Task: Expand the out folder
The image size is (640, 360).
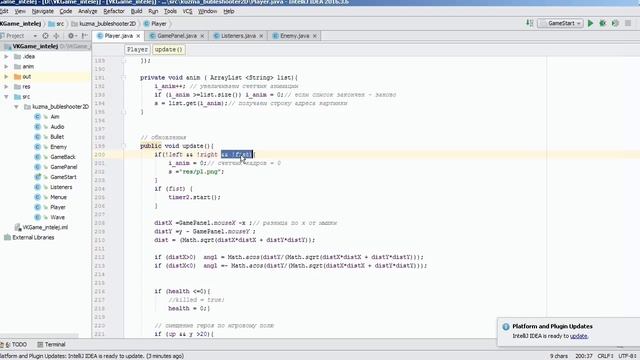Action: click(6, 76)
